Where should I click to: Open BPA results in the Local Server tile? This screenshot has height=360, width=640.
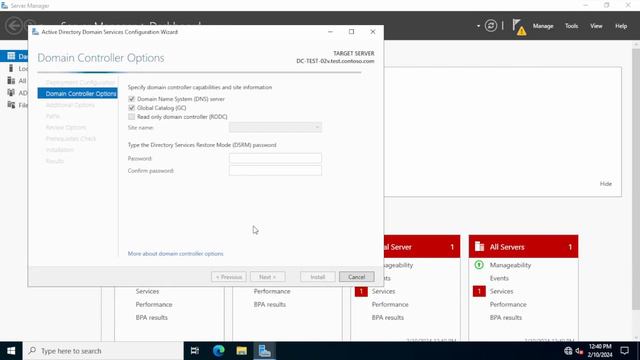pyautogui.click(x=387, y=317)
